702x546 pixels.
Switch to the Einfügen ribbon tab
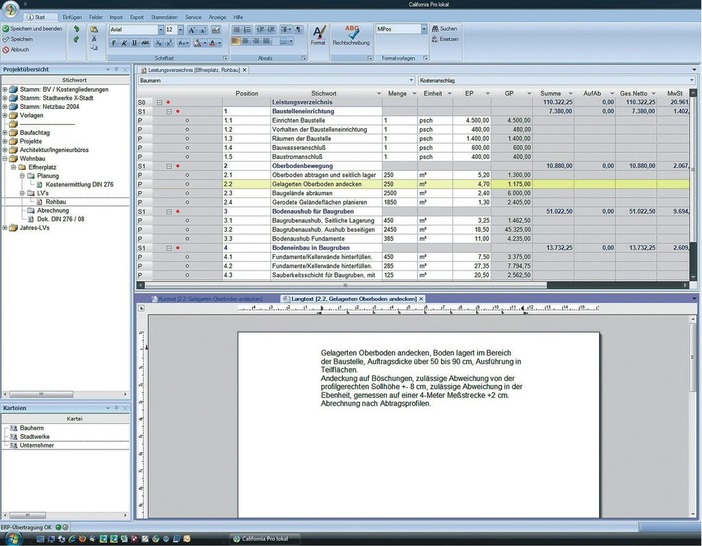pos(72,17)
